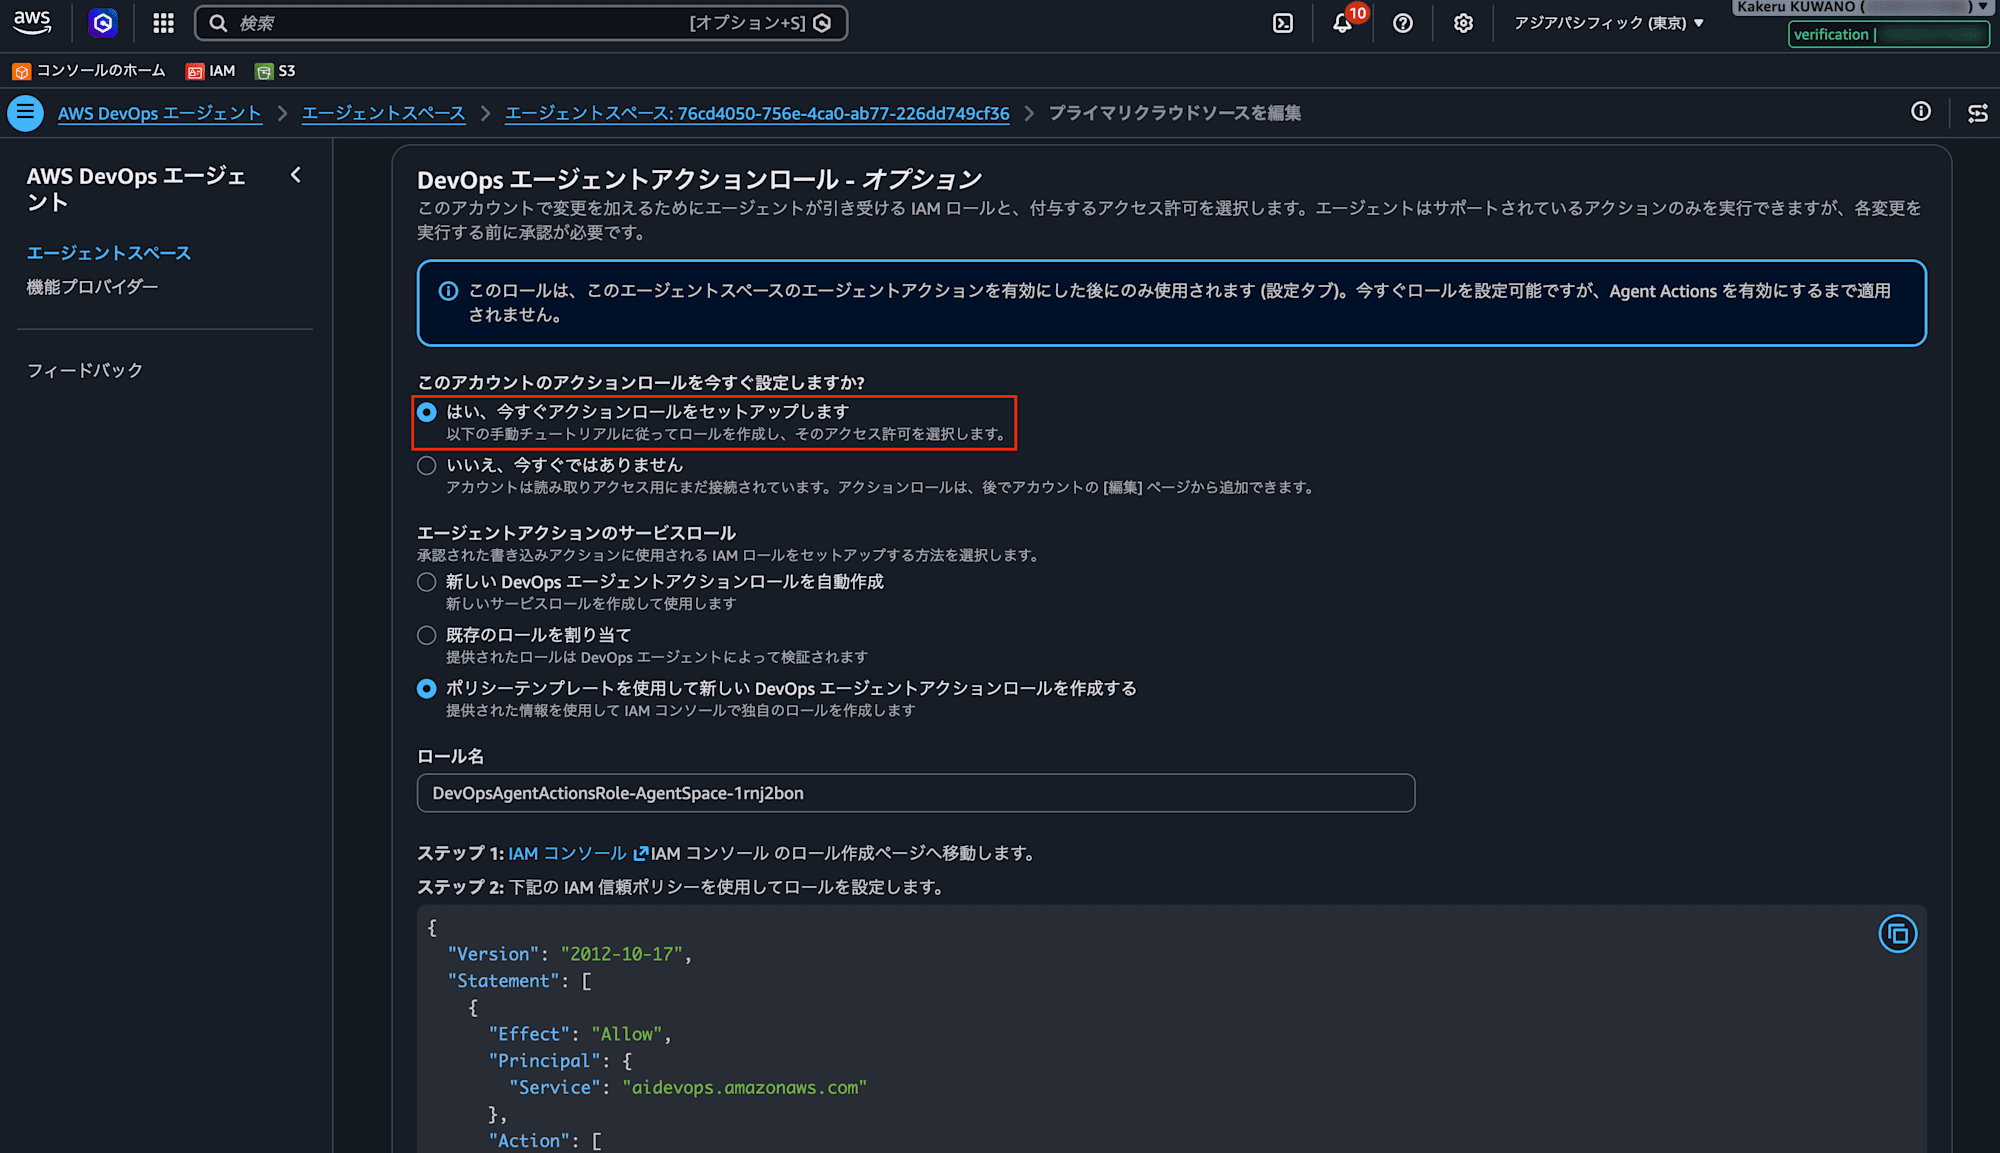Click "2012-10-17" version value in JSON
2000x1153 pixels.
[622, 954]
